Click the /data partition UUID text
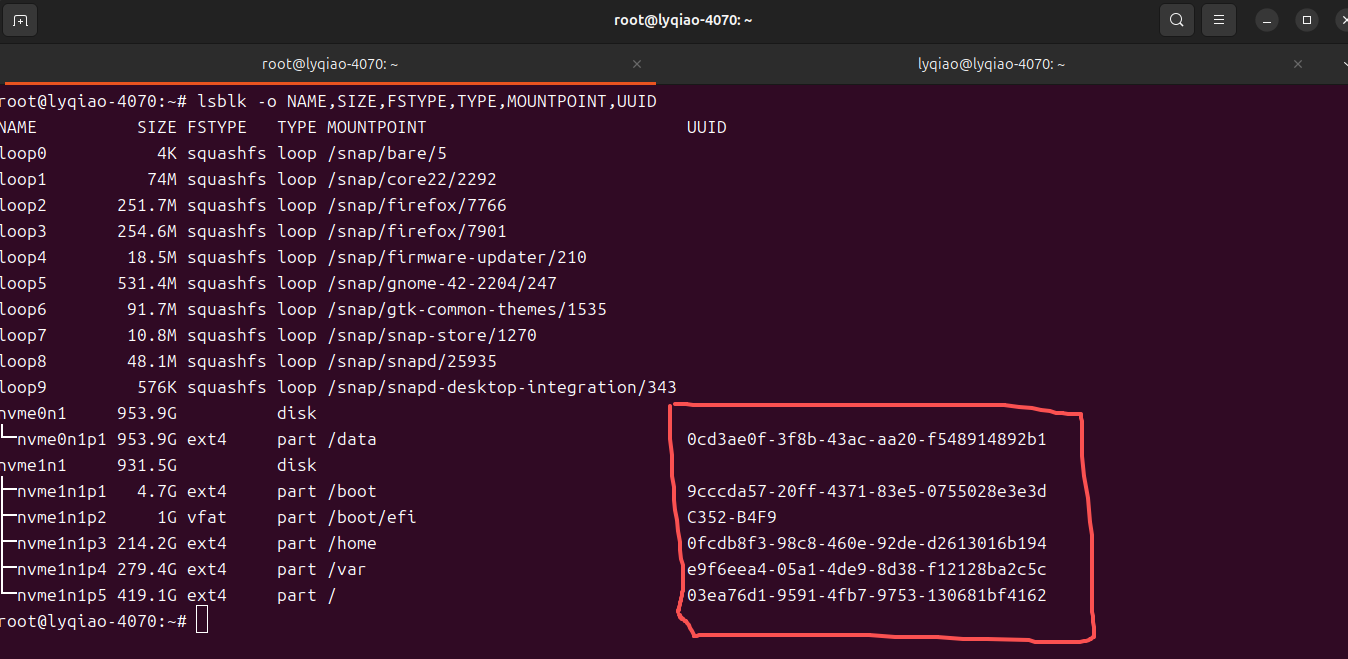This screenshot has width=1348, height=659. coord(866,439)
